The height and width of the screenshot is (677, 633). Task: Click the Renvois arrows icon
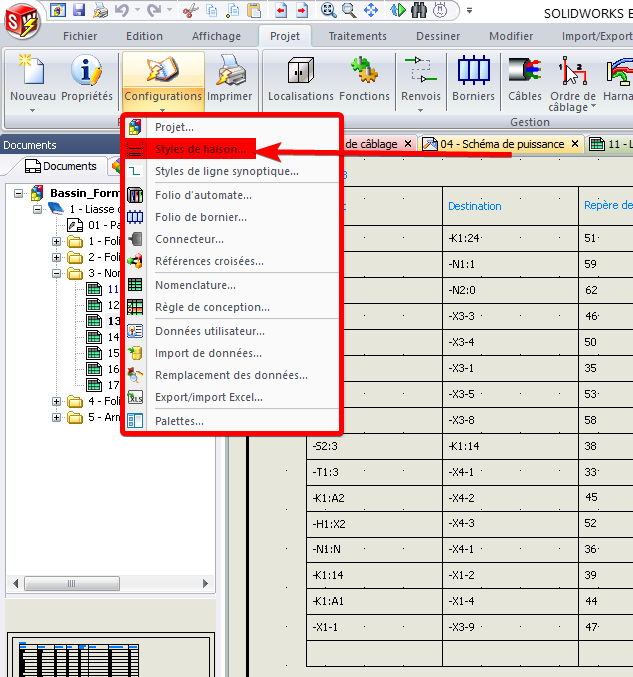pyautogui.click(x=421, y=69)
